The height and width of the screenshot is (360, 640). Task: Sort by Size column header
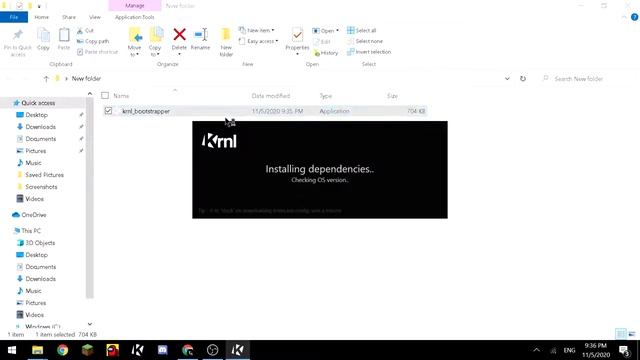[x=393, y=96]
